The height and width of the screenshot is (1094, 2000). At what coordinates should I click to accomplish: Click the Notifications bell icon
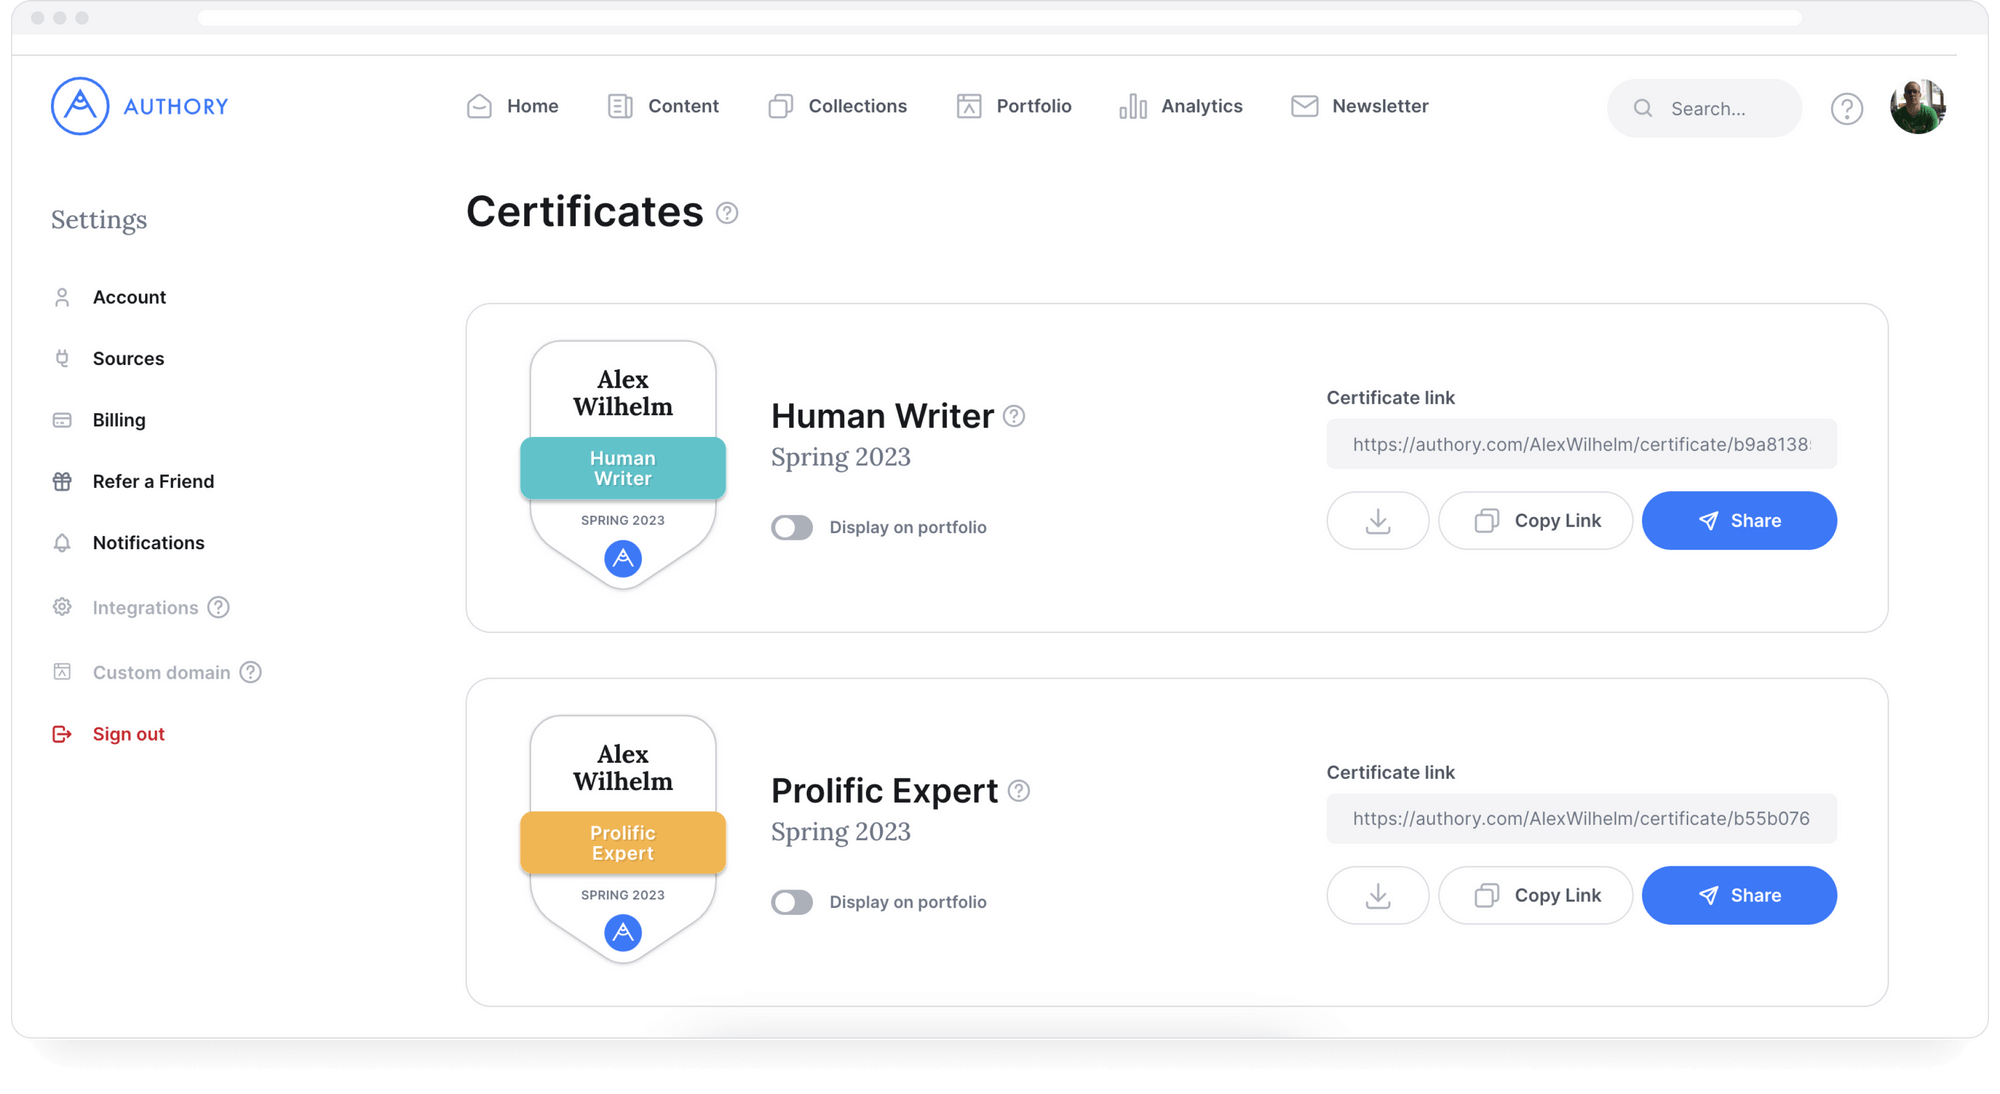62,543
